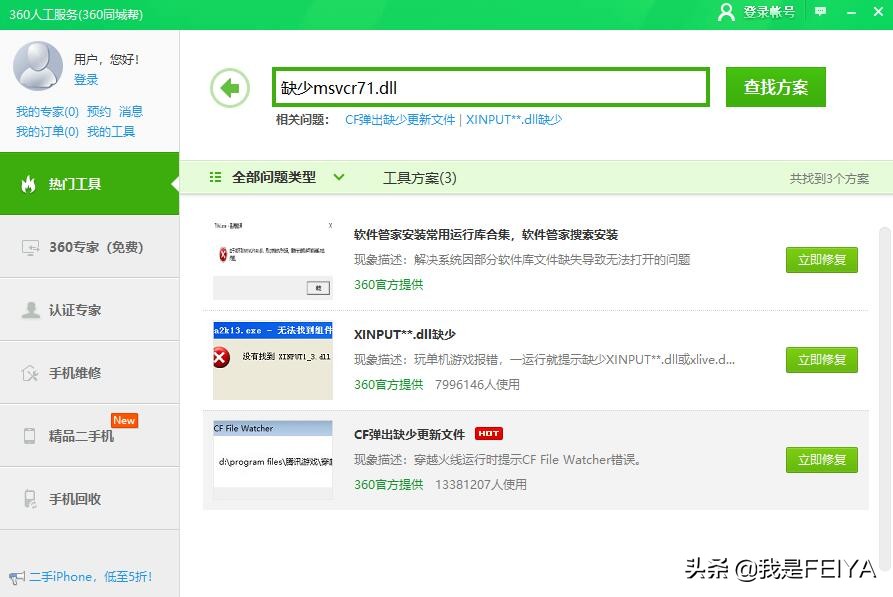
Task: Click the result title XINPUT**.dll缺少
Action: (405, 334)
